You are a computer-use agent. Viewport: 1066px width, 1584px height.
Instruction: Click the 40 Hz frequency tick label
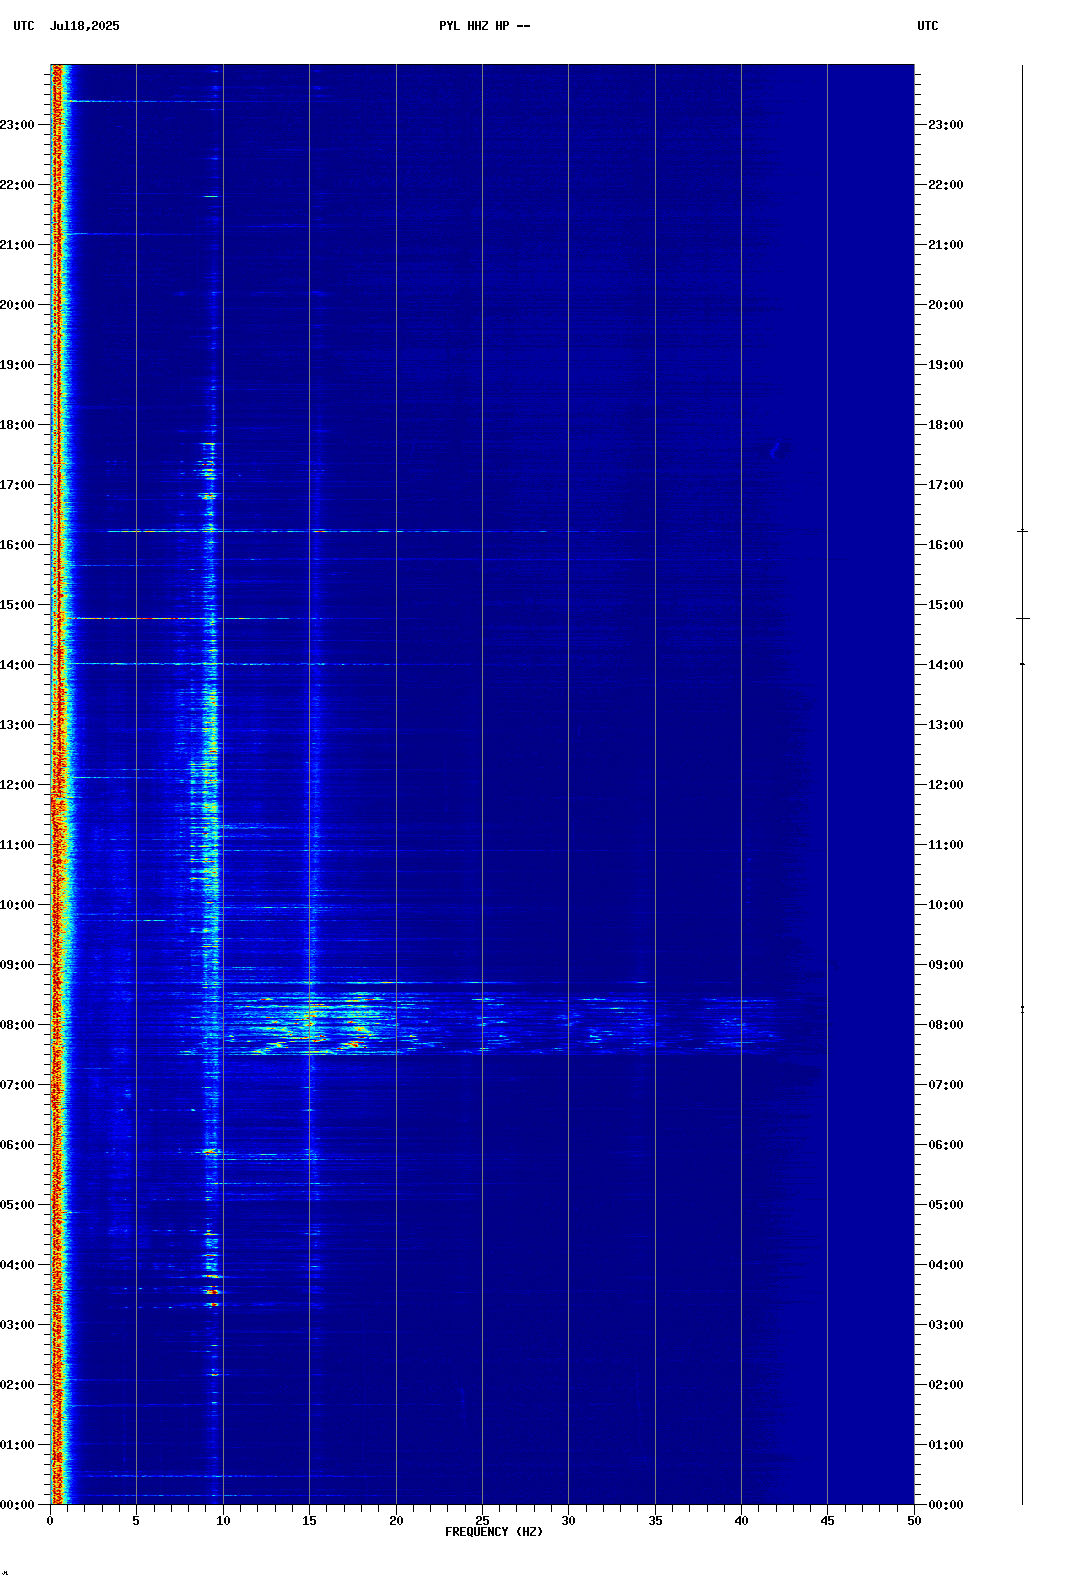pyautogui.click(x=741, y=1521)
